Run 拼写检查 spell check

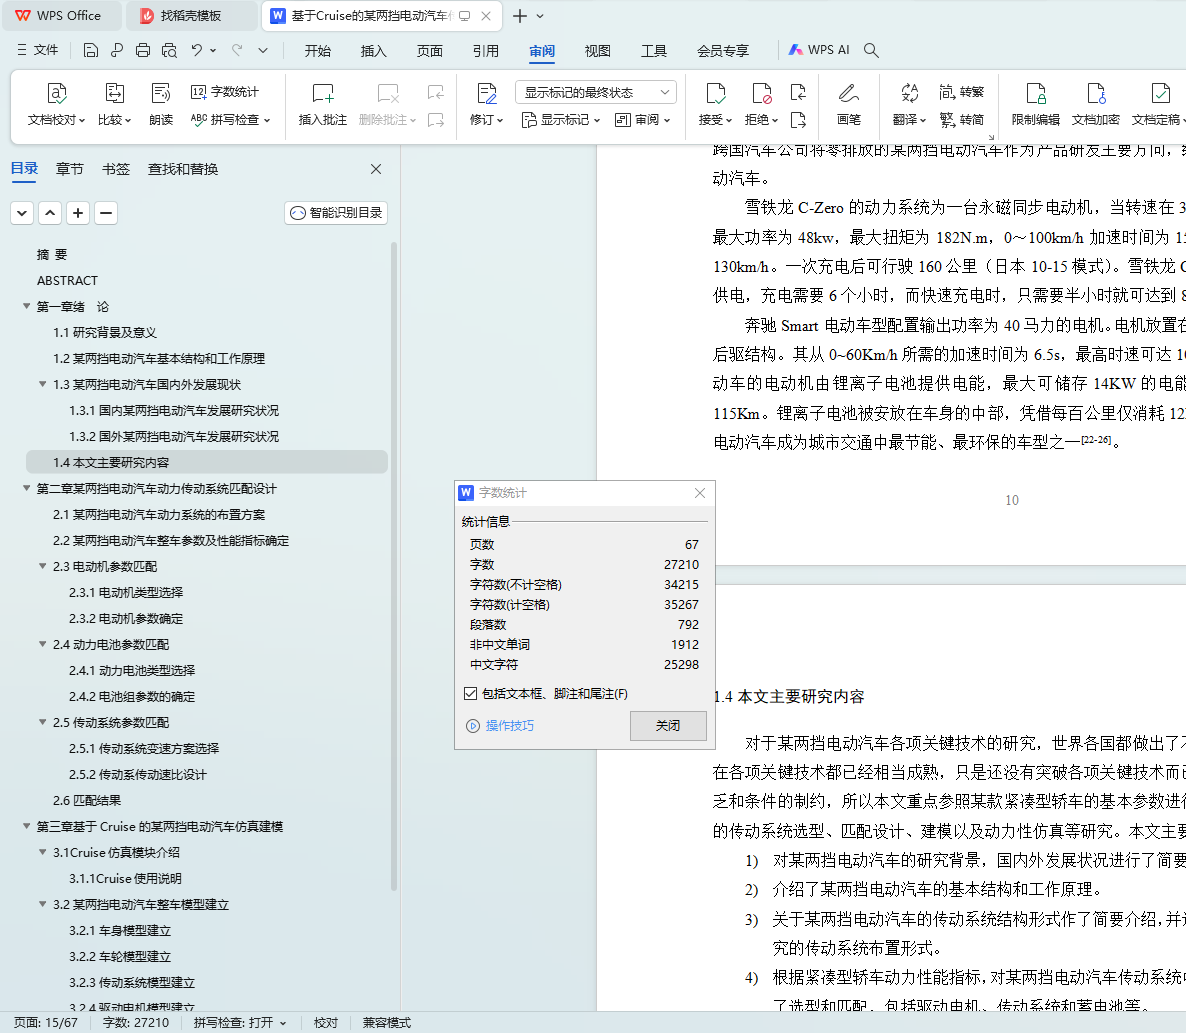230,119
